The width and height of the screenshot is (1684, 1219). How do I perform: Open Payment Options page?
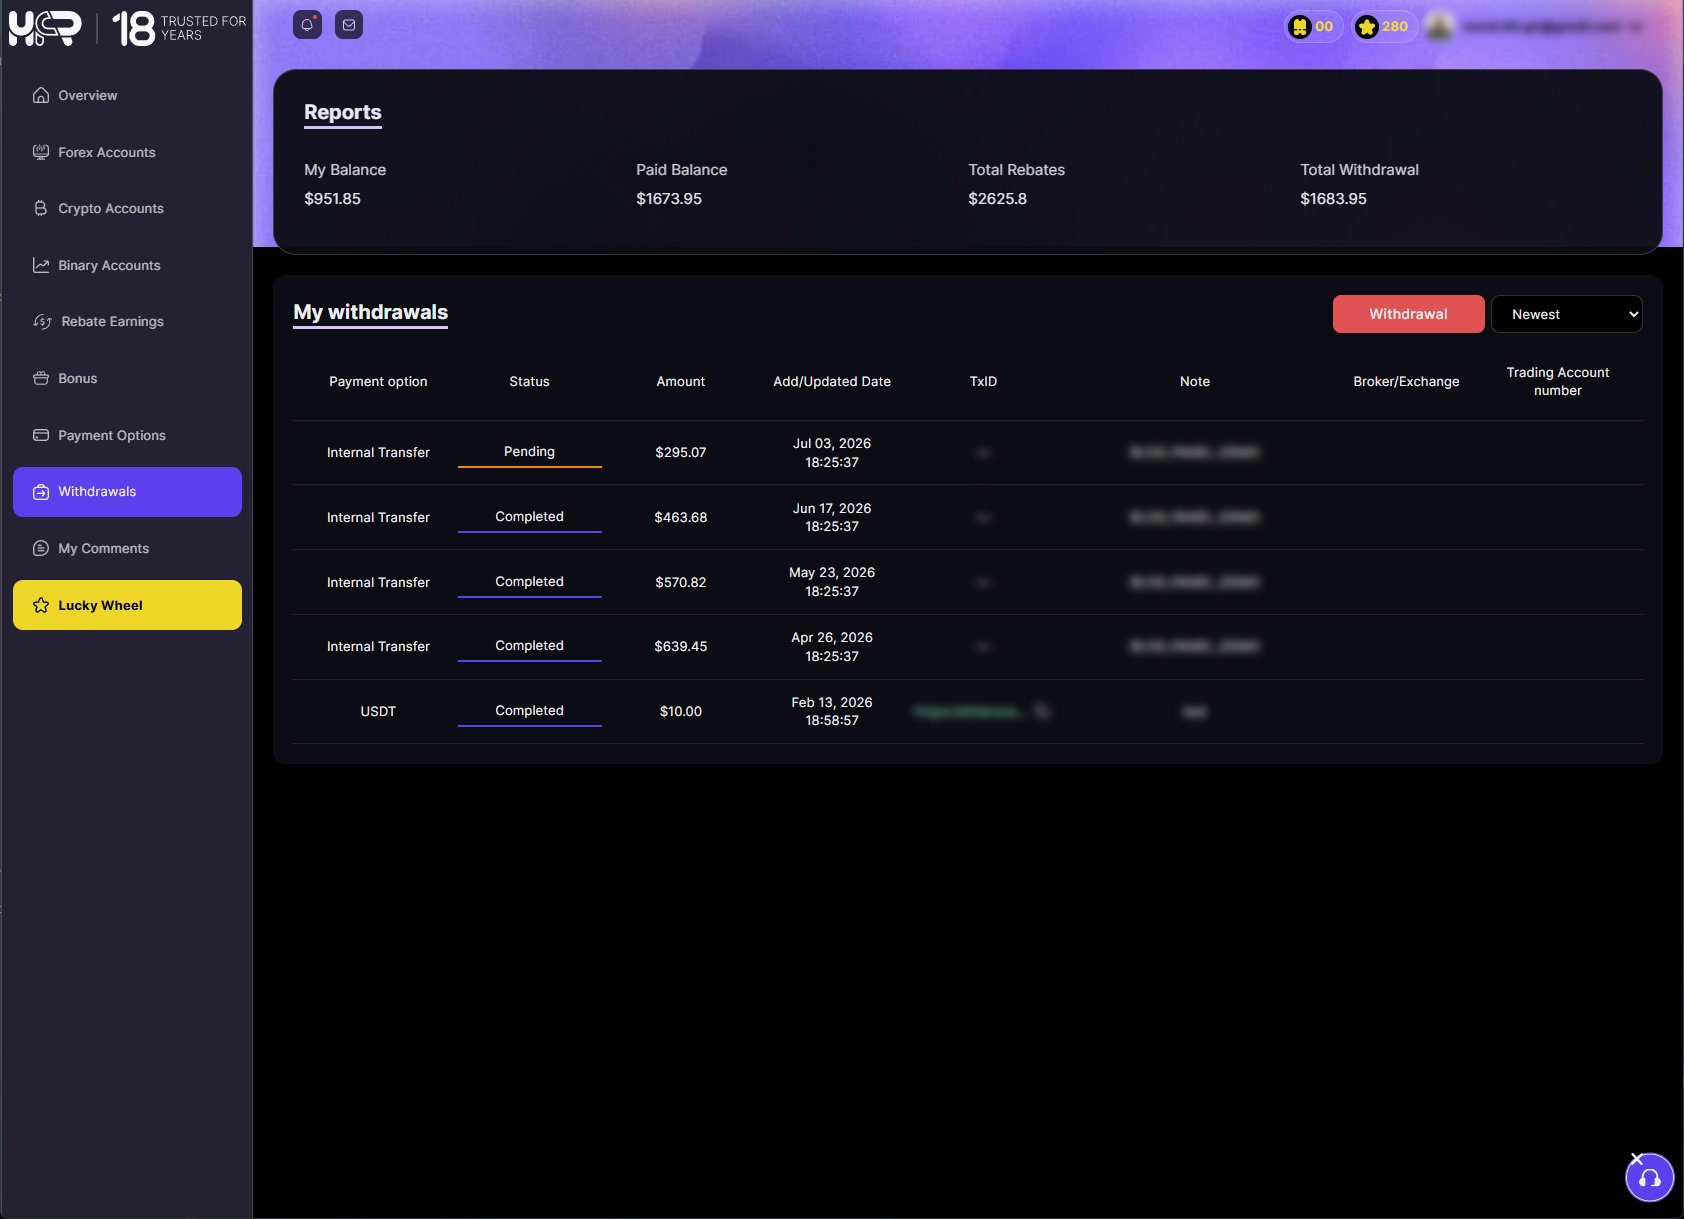[x=127, y=435]
